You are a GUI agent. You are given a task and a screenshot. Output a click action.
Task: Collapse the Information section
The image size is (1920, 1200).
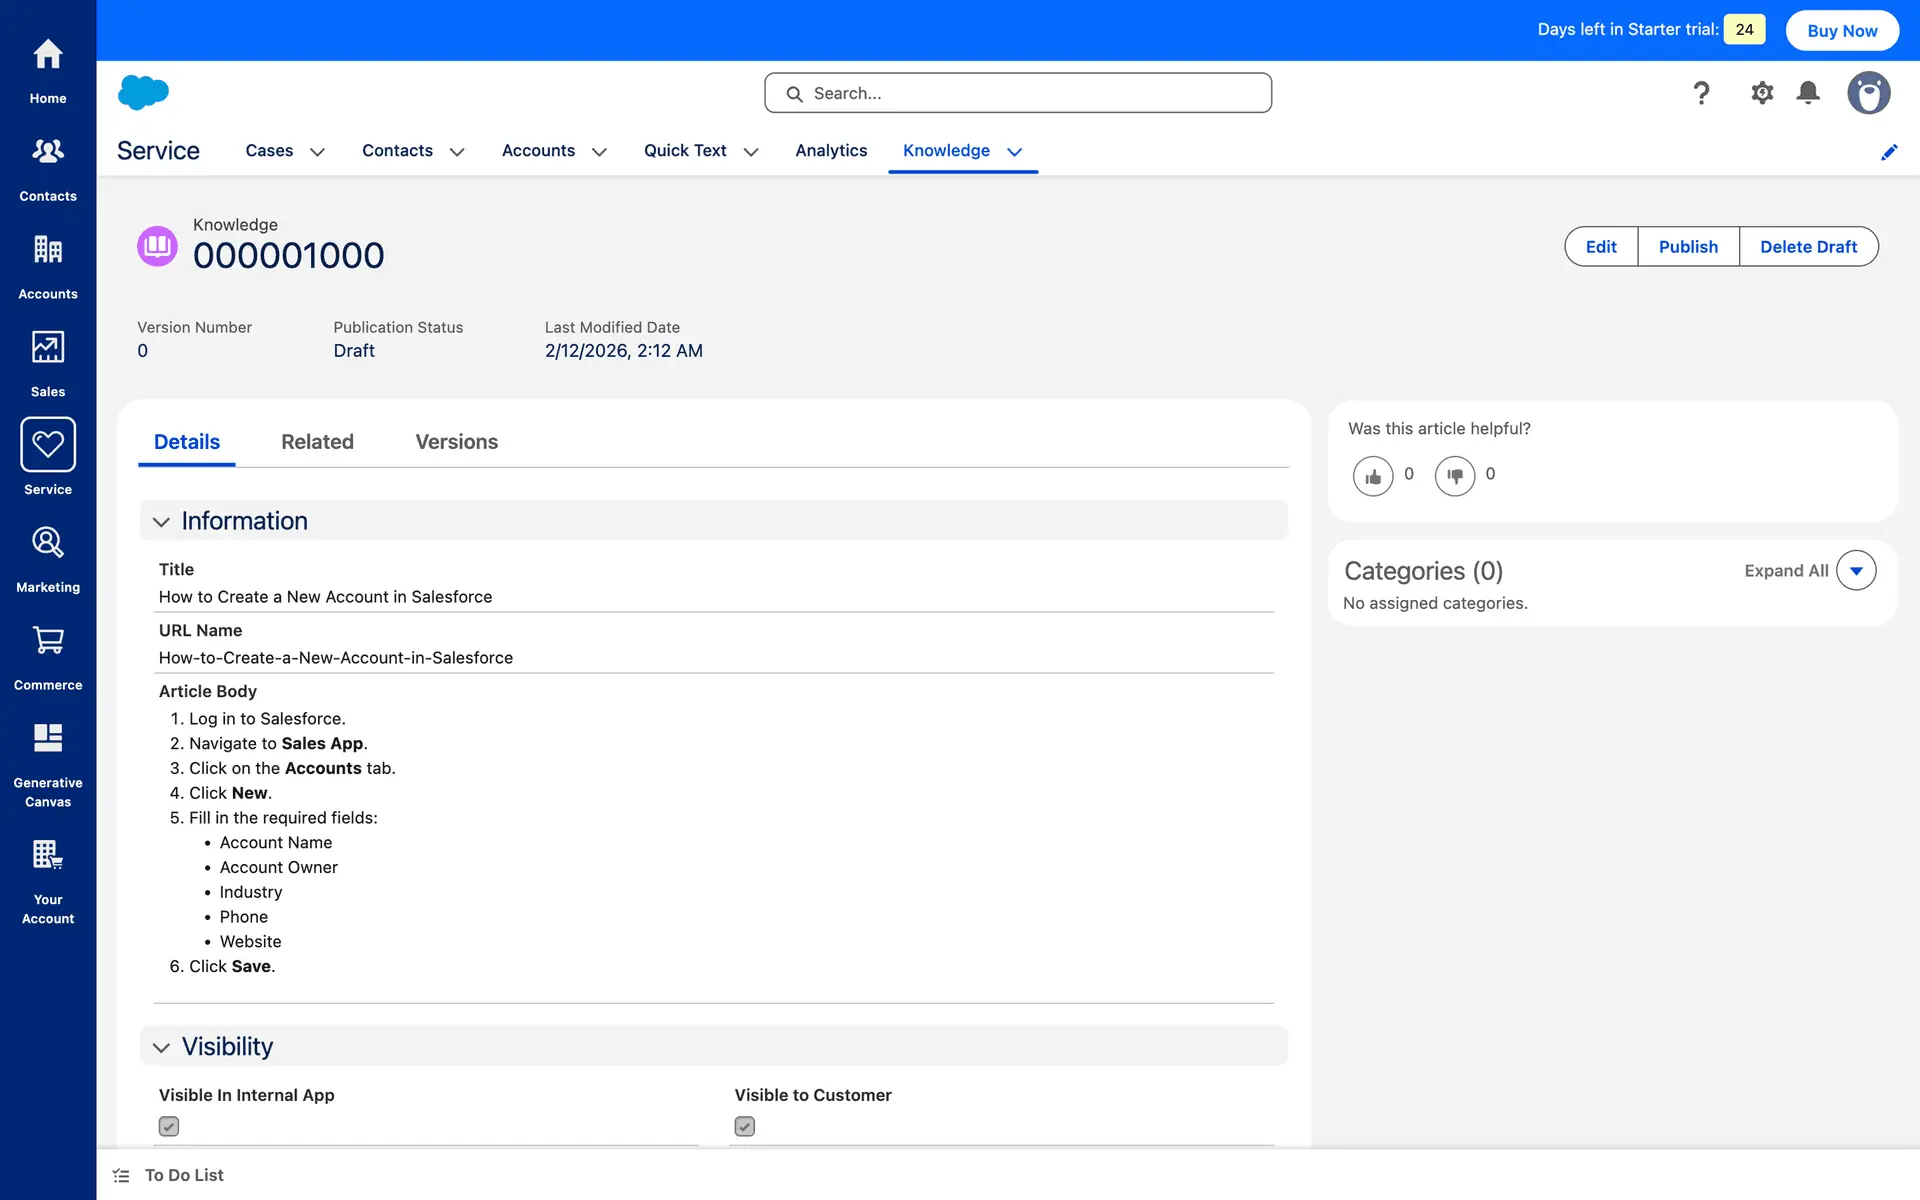click(x=161, y=522)
